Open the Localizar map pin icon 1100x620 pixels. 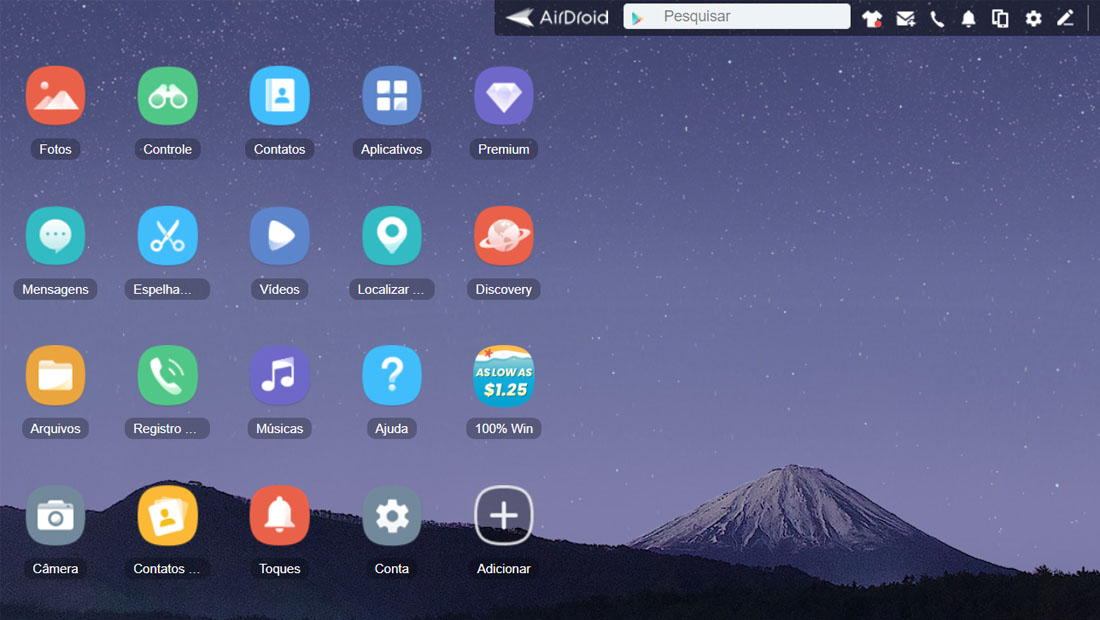[x=391, y=236]
